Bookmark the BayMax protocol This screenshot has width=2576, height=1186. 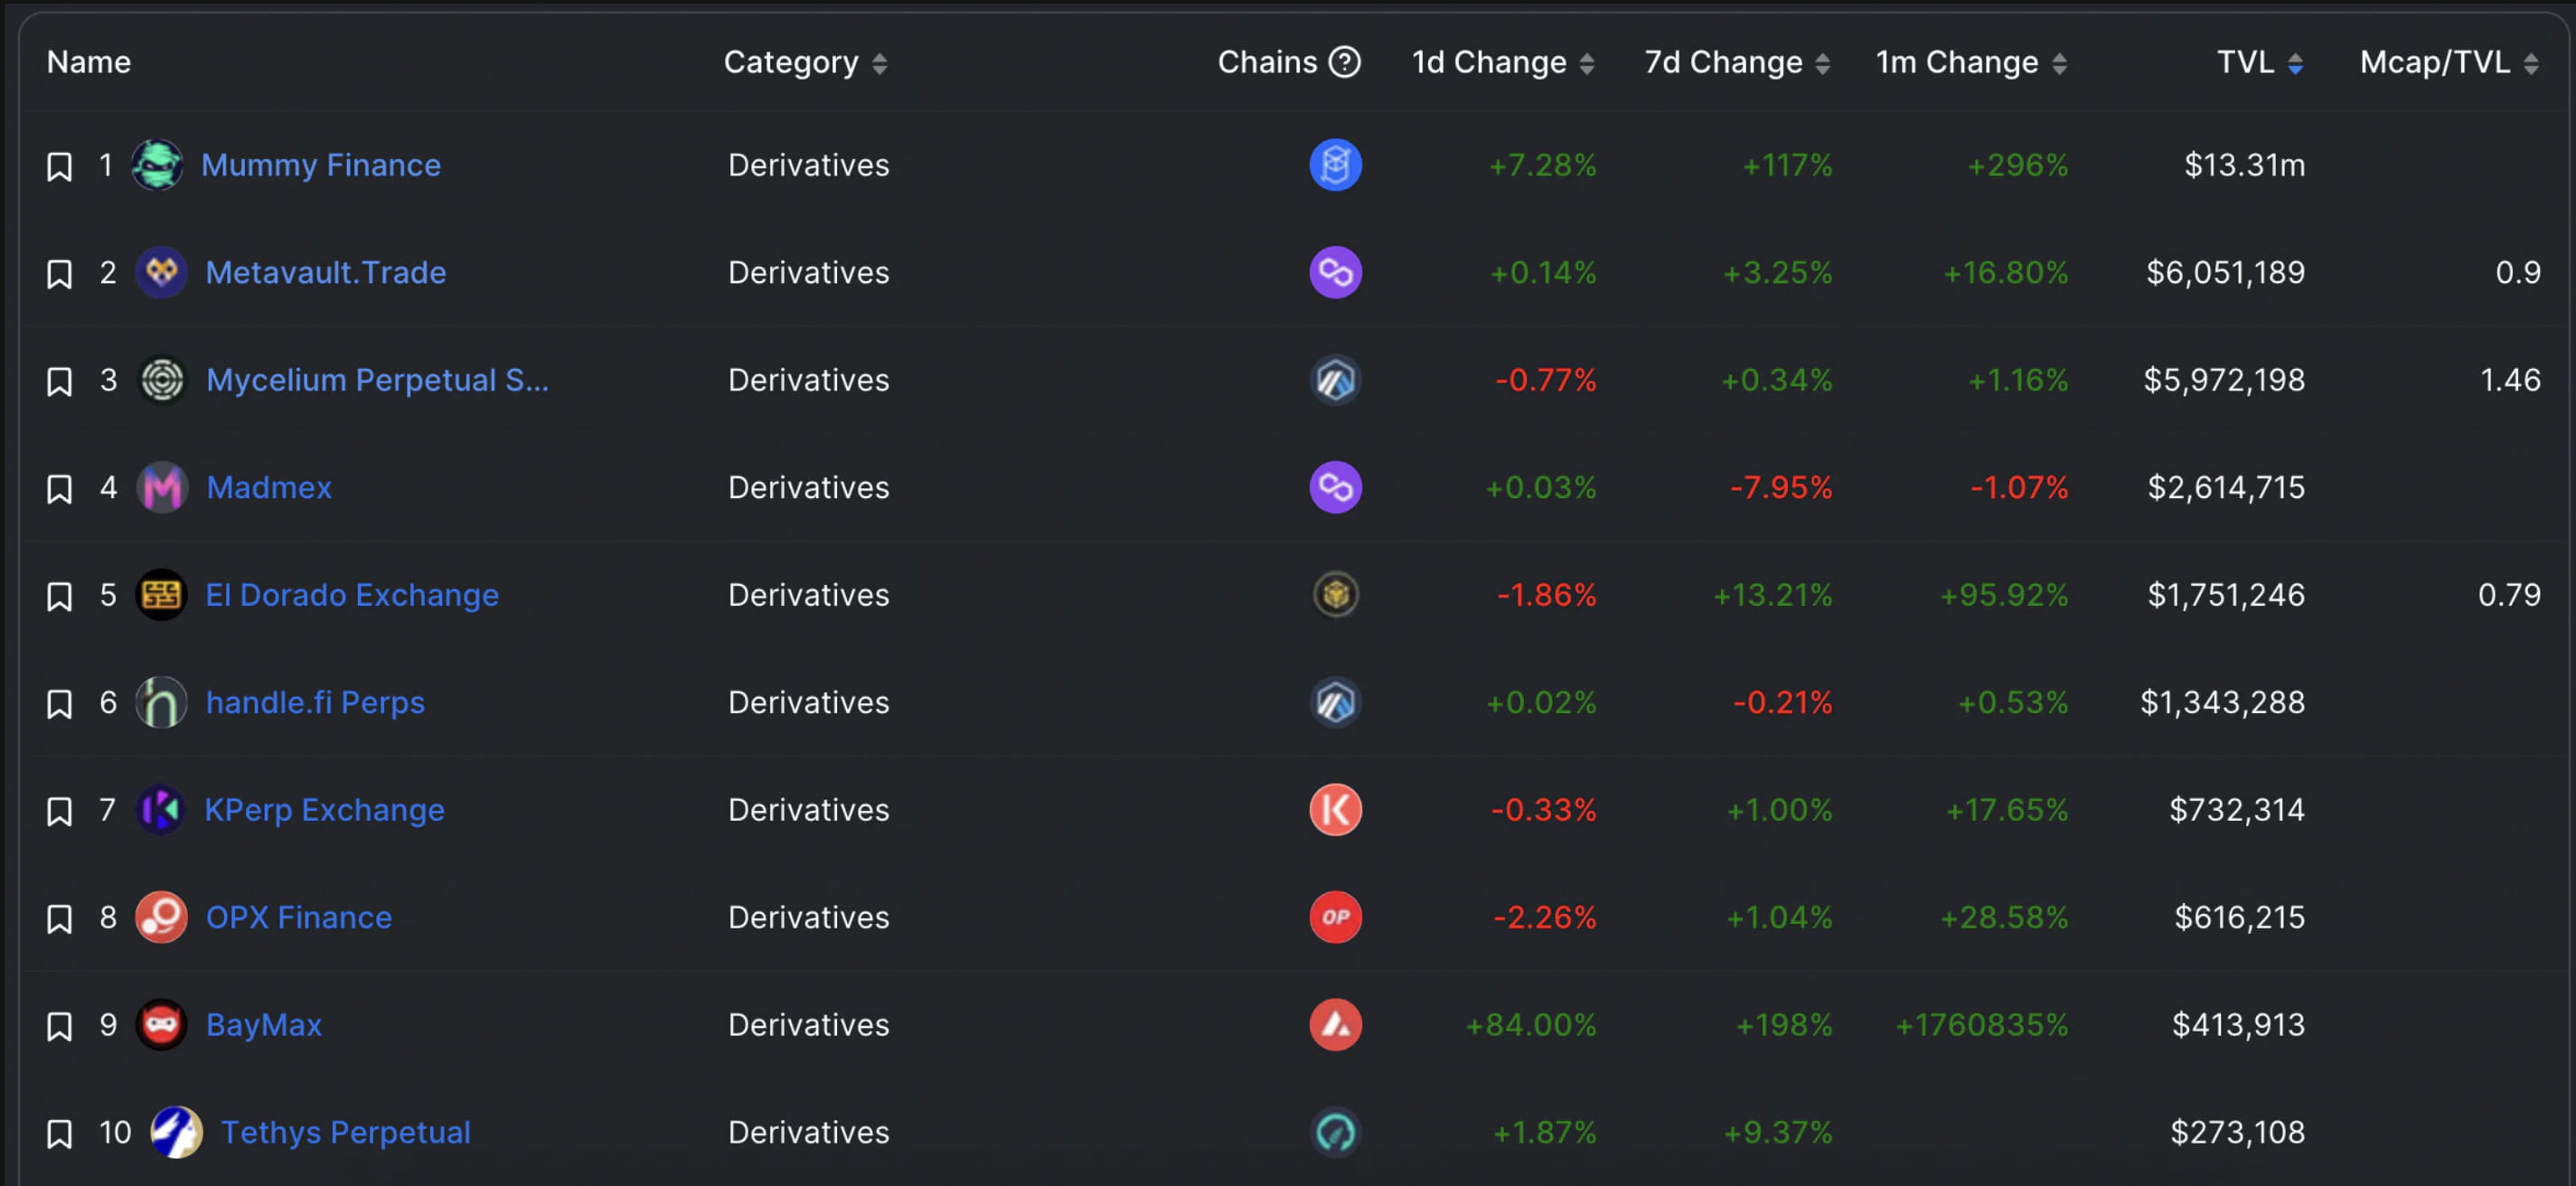click(x=60, y=1027)
